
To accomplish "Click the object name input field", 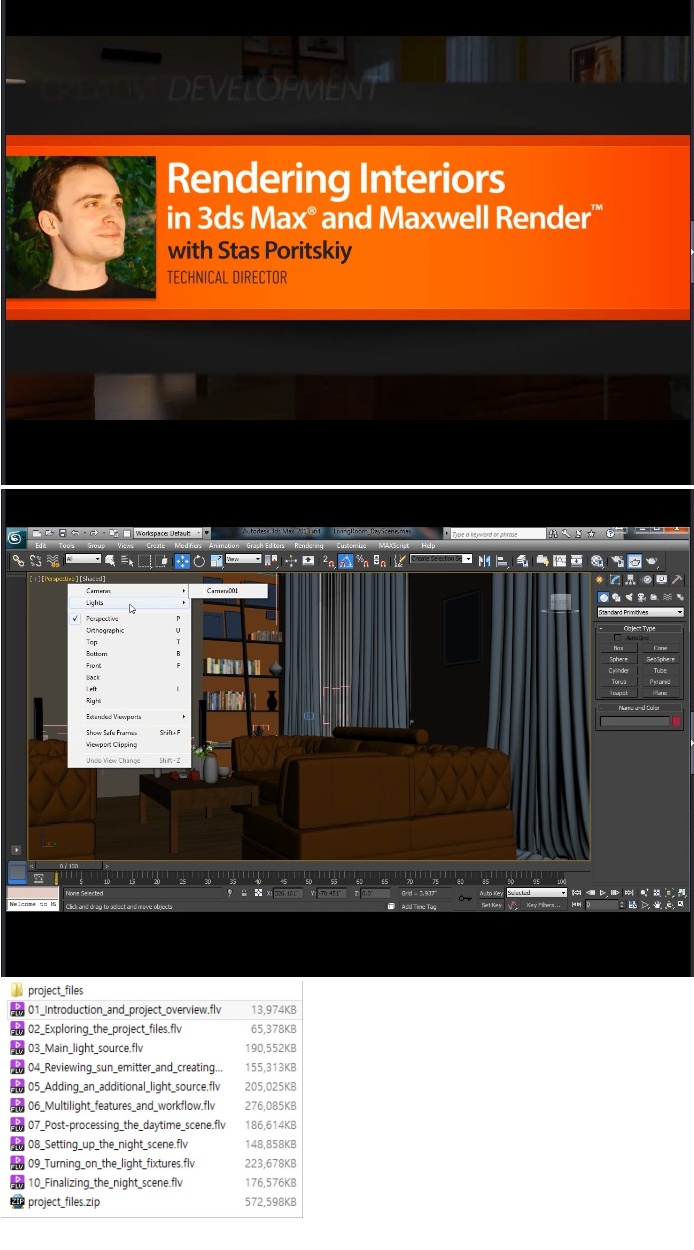I will (x=635, y=721).
